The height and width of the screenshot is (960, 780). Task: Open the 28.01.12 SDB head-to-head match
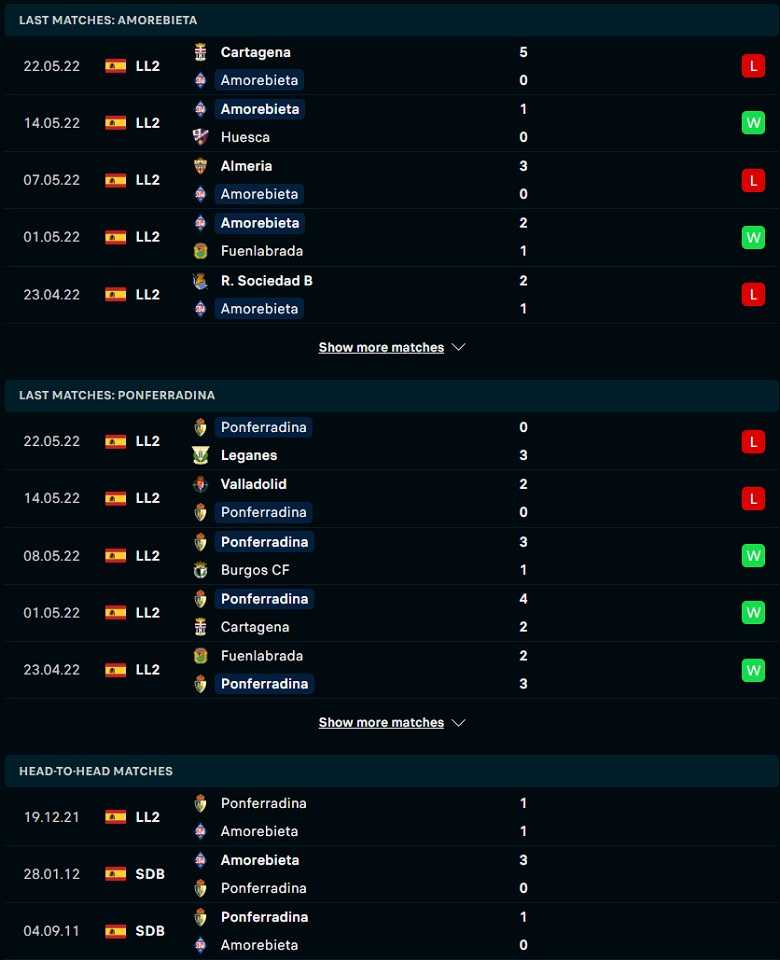(x=392, y=874)
